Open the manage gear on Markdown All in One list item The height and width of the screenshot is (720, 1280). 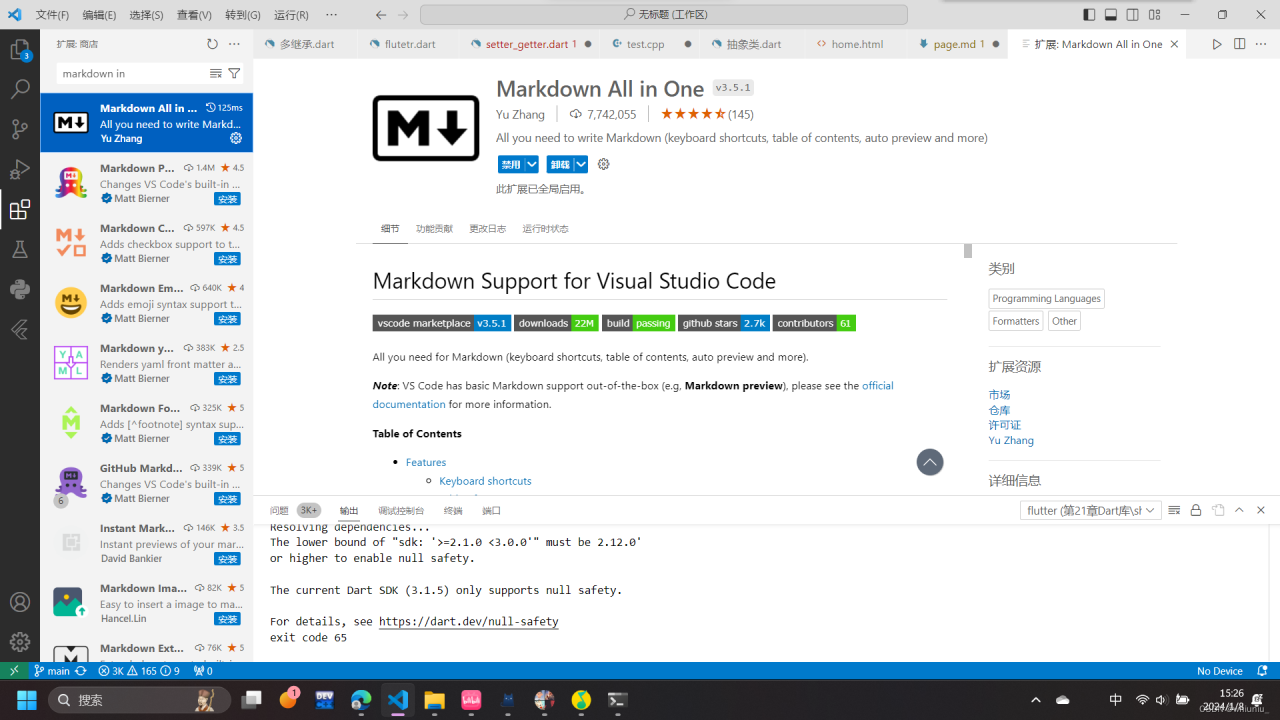(x=236, y=138)
